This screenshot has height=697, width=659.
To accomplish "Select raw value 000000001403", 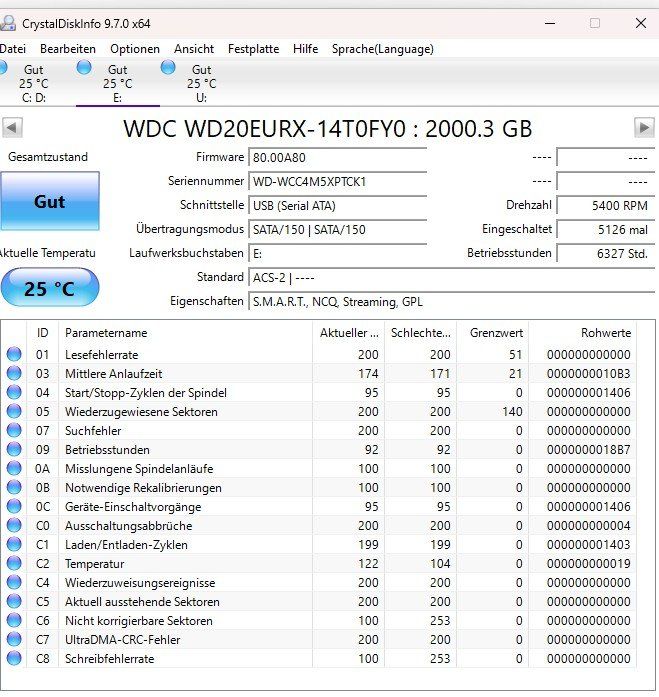I will (588, 545).
